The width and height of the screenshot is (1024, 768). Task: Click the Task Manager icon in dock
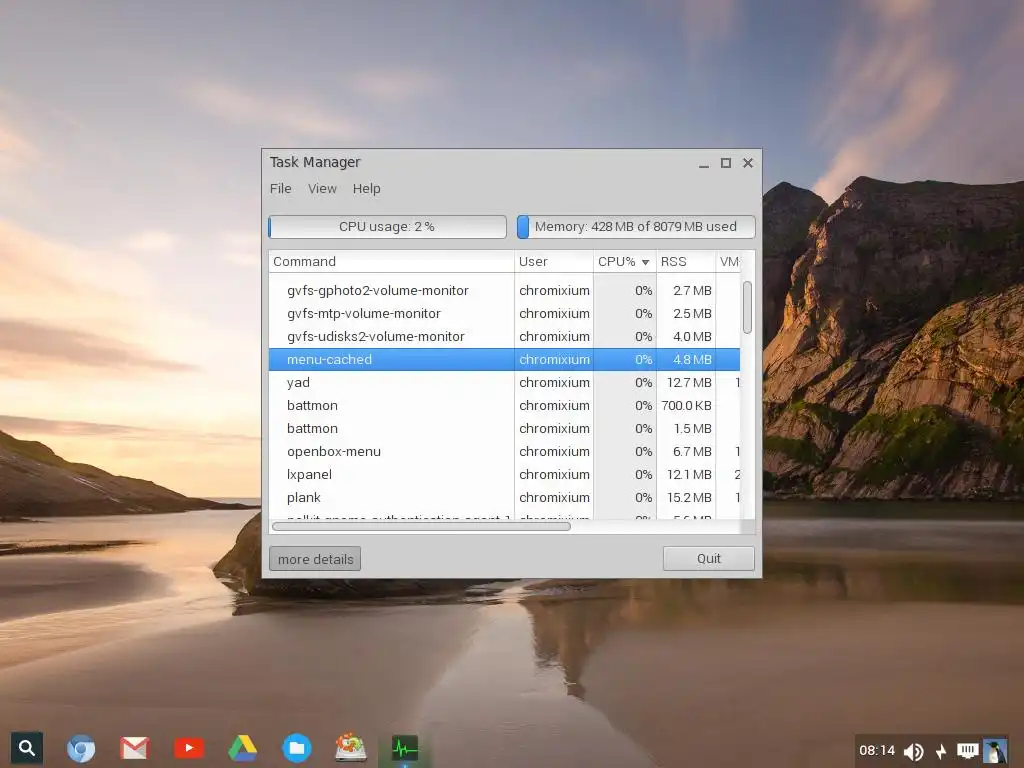(404, 748)
